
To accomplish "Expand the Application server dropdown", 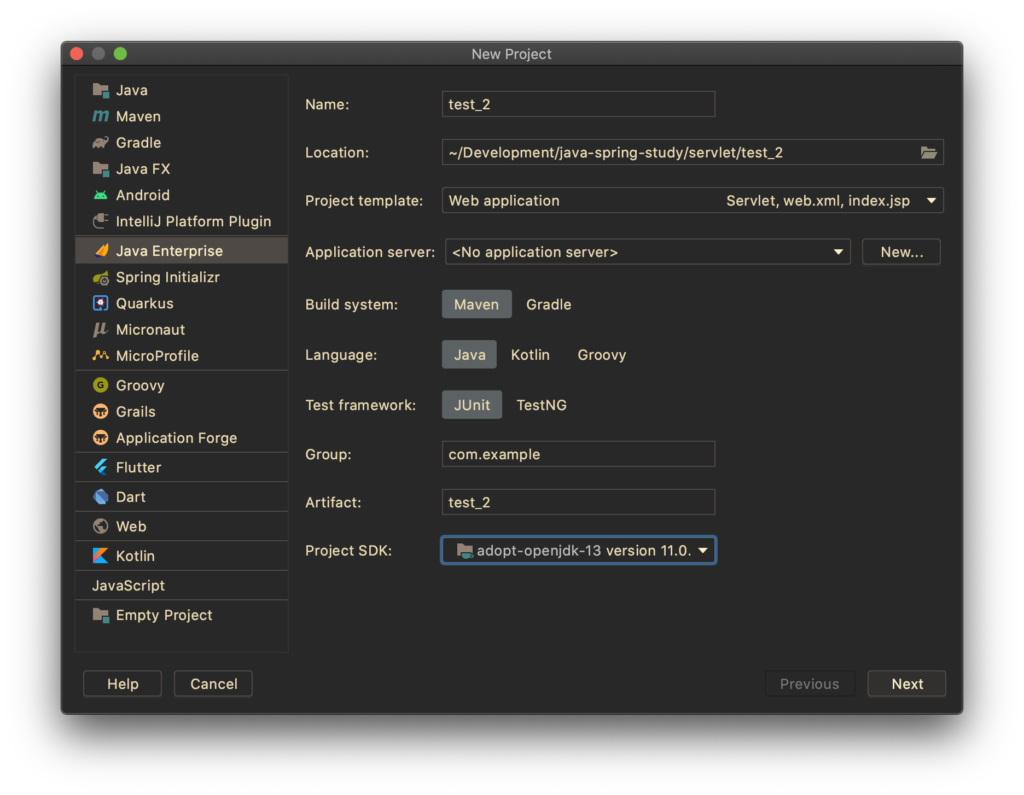I will [838, 252].
